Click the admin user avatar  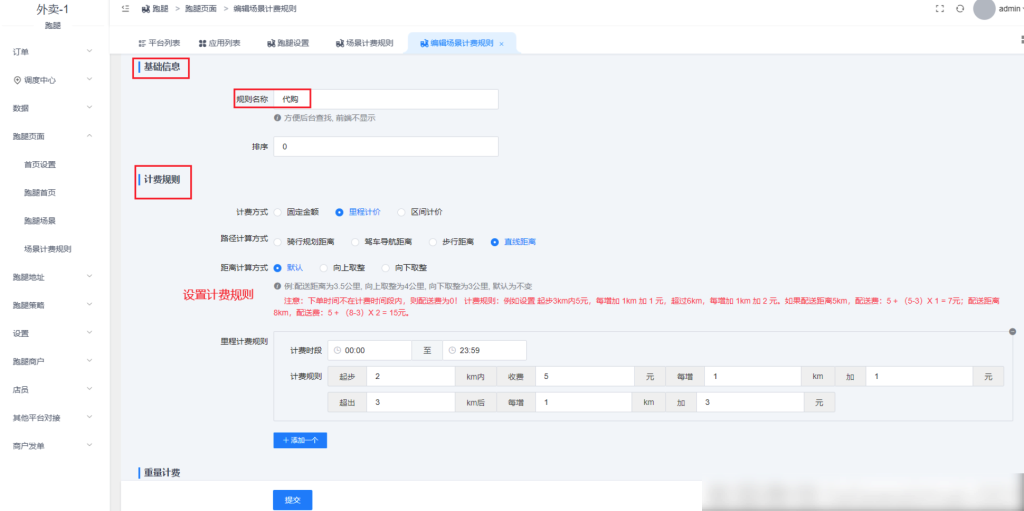coord(984,9)
